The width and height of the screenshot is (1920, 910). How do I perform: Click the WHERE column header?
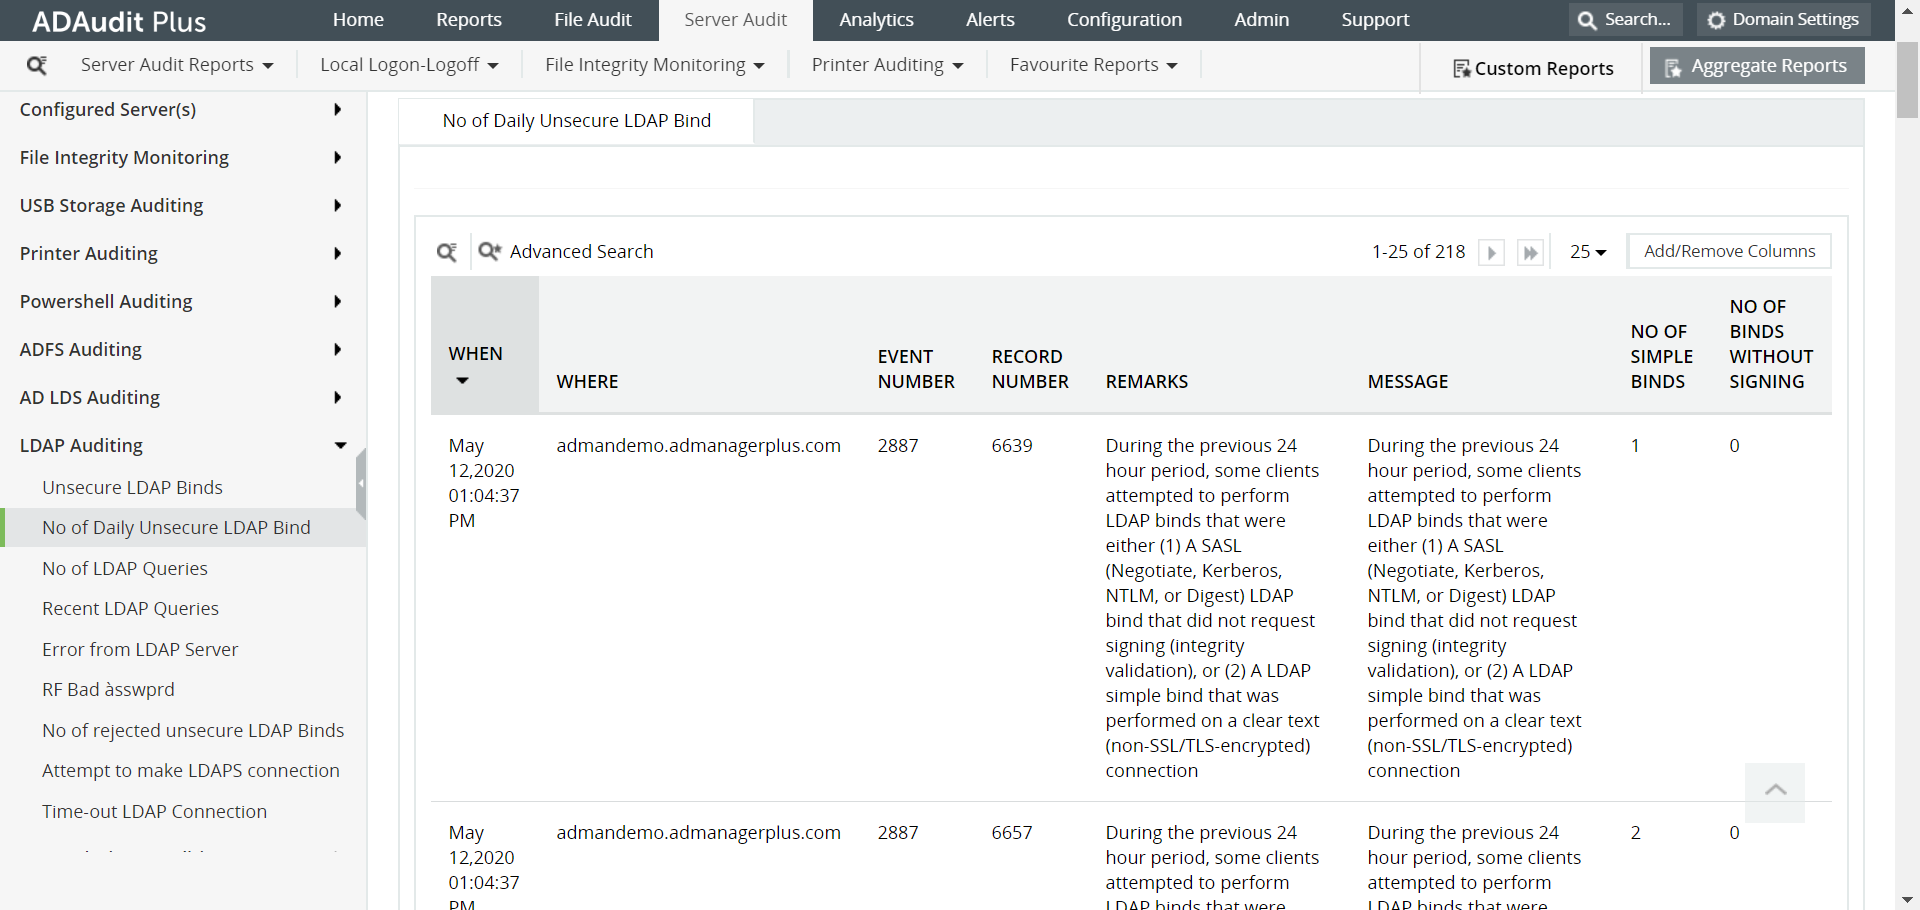coord(587,382)
